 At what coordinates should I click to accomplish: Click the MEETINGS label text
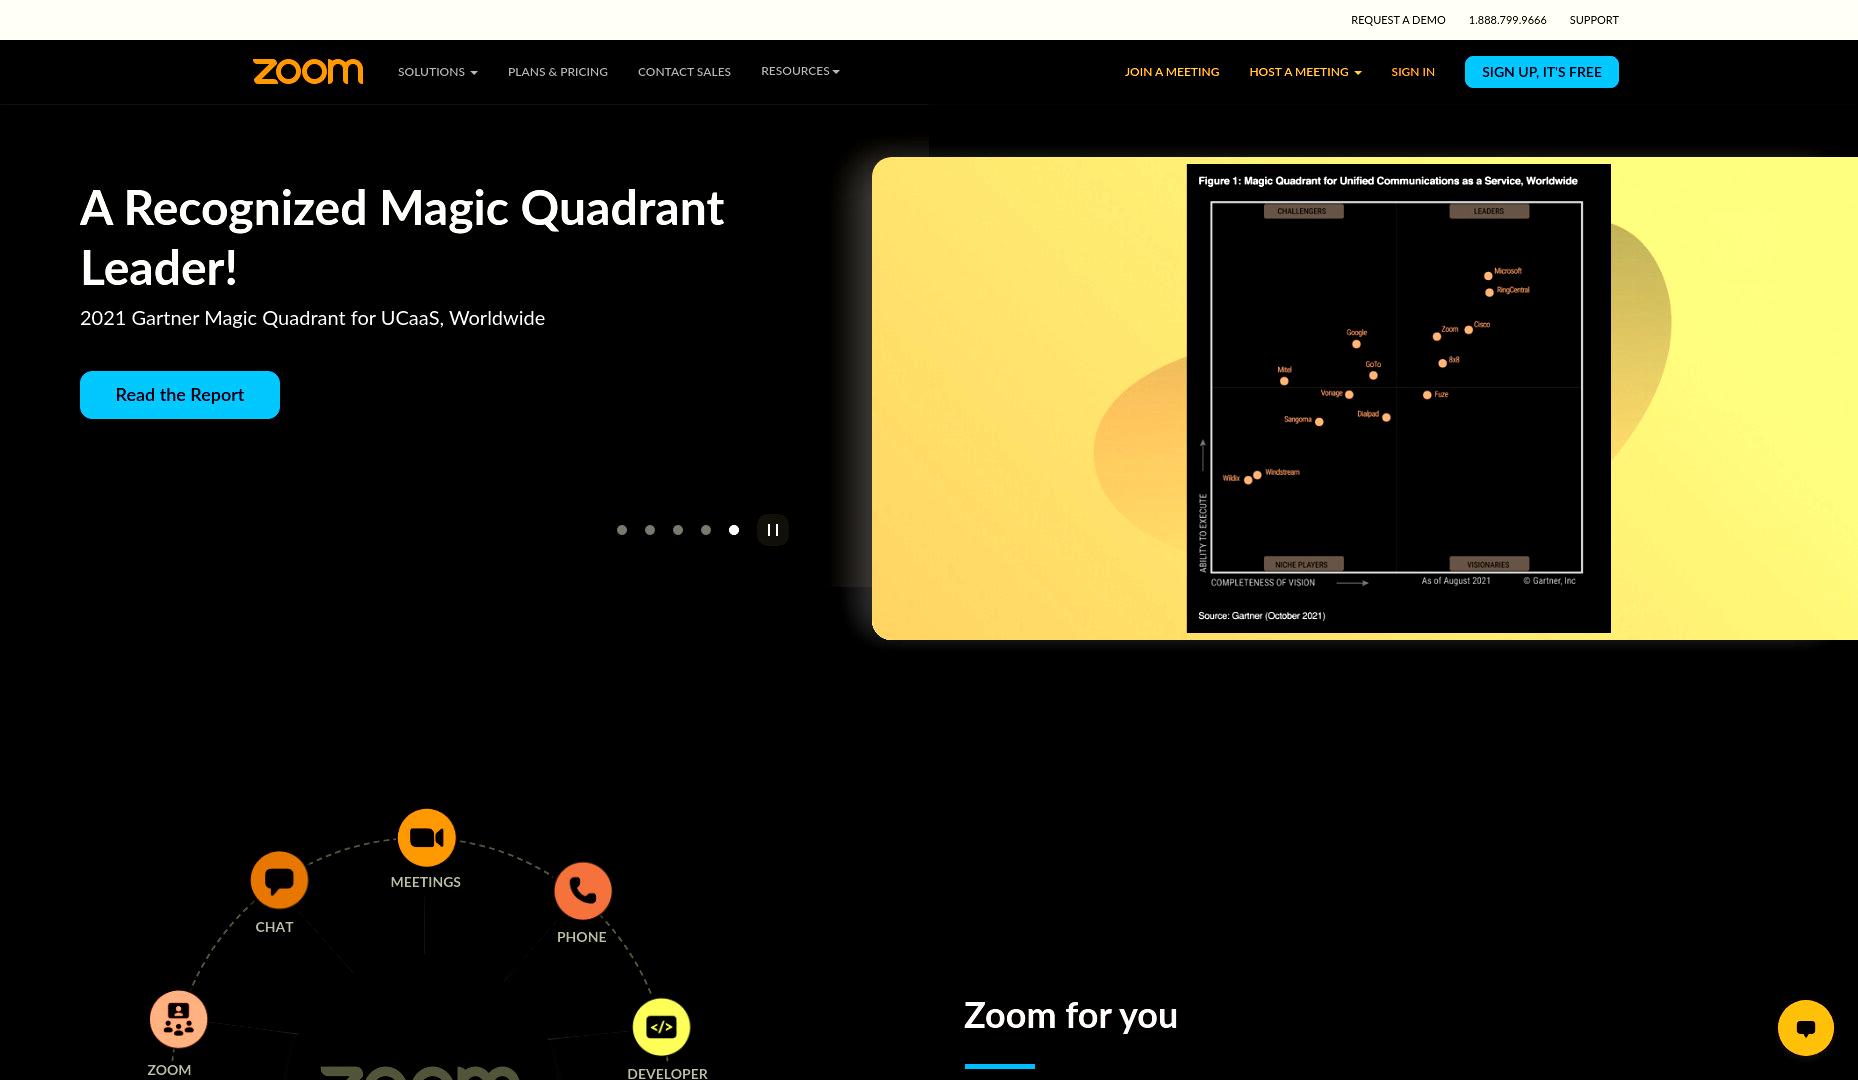[426, 882]
